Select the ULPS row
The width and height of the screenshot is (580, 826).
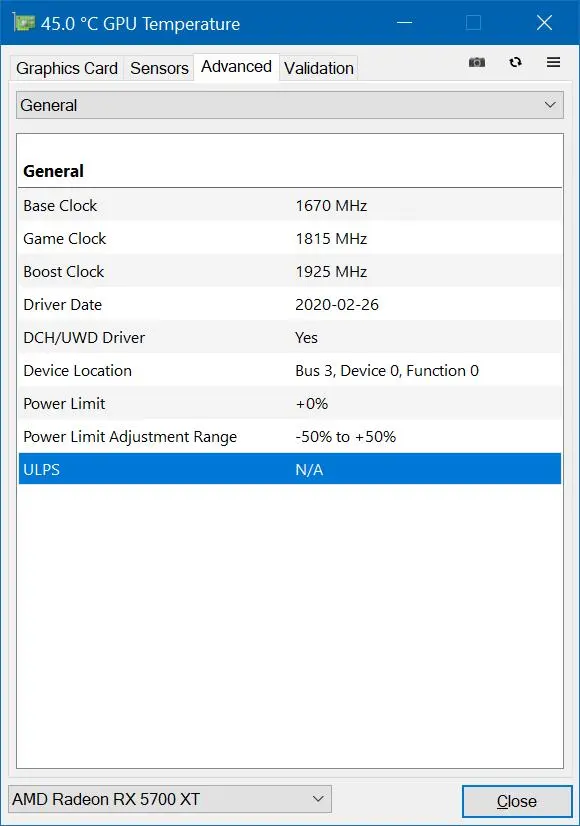pyautogui.click(x=290, y=469)
